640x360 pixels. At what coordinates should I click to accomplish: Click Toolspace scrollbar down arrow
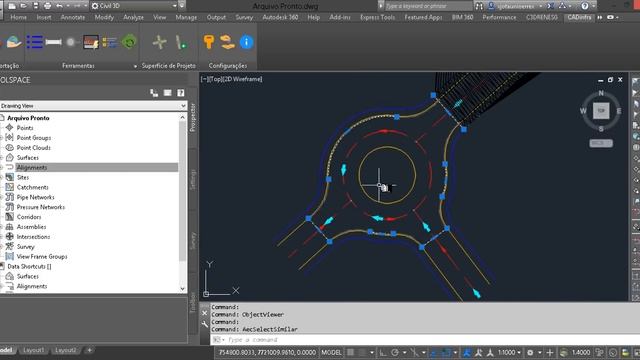182,289
